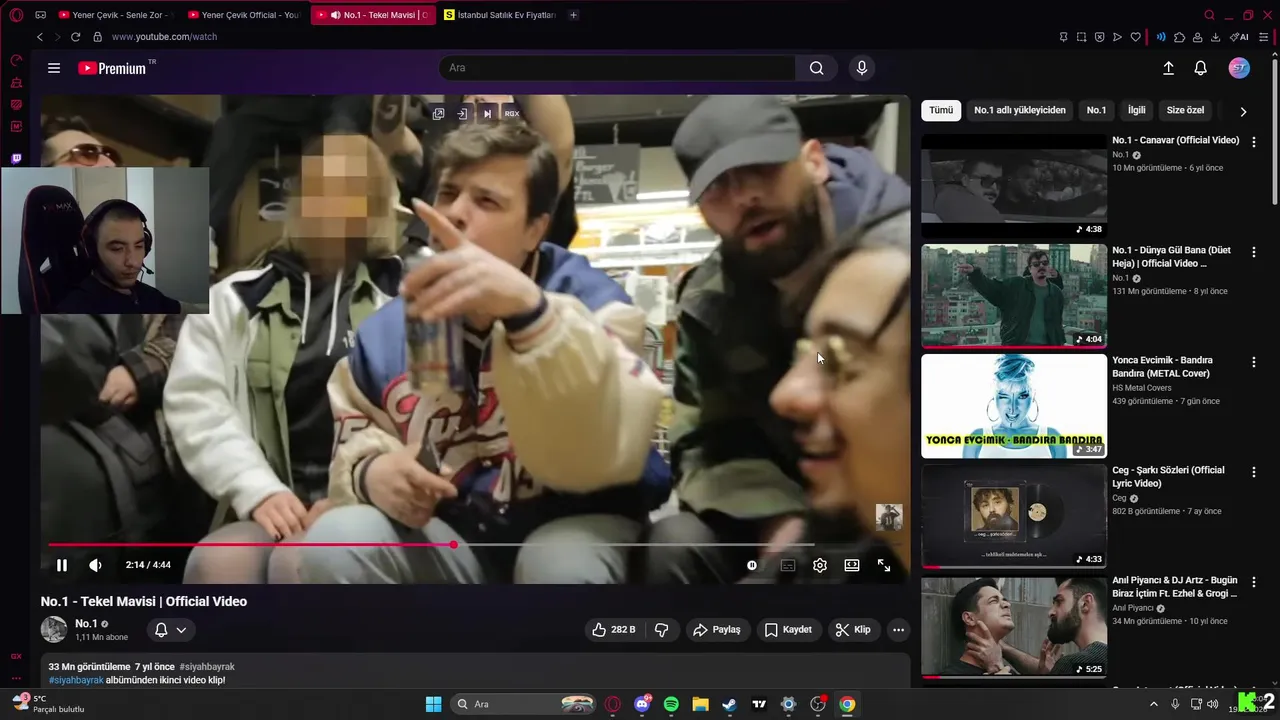Open Windows taskbar 'Ara' search box

(x=525, y=704)
